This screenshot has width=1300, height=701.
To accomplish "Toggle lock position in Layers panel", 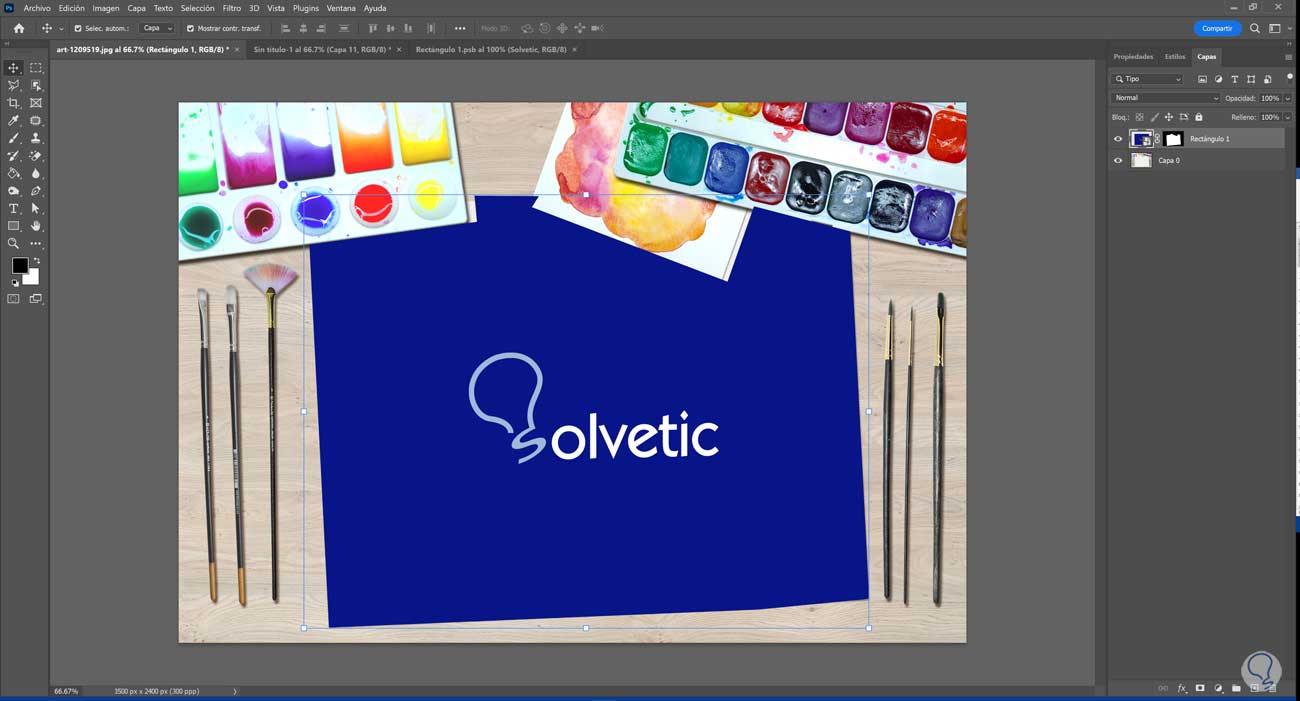I will 1169,117.
